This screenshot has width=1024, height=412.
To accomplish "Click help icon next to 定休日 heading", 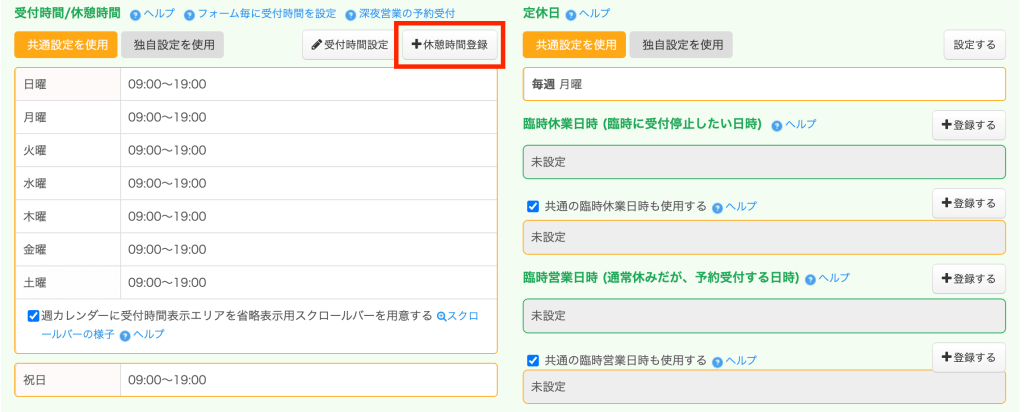I will 571,15.
